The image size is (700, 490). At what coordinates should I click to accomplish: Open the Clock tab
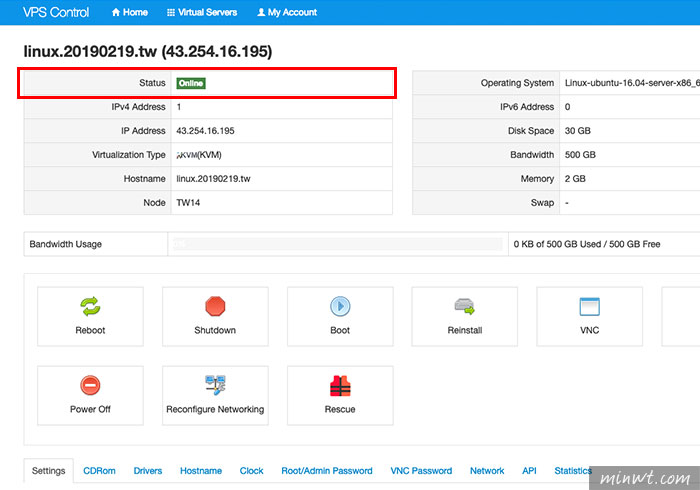point(251,471)
